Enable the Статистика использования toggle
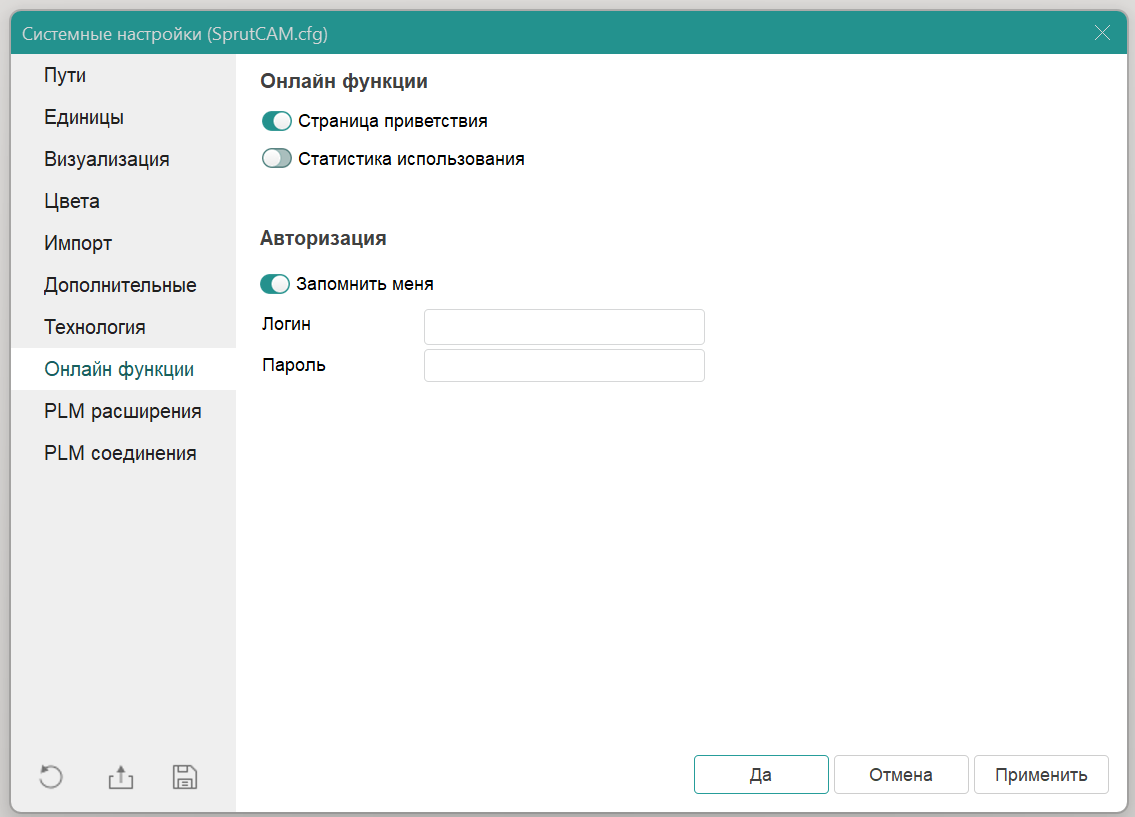Screen dimensions: 1135x817 click(x=276, y=158)
